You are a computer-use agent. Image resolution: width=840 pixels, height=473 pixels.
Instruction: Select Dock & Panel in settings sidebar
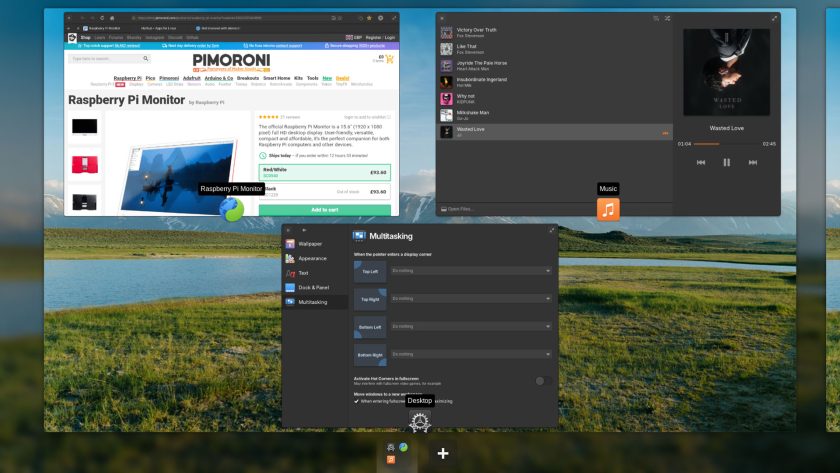coord(314,288)
